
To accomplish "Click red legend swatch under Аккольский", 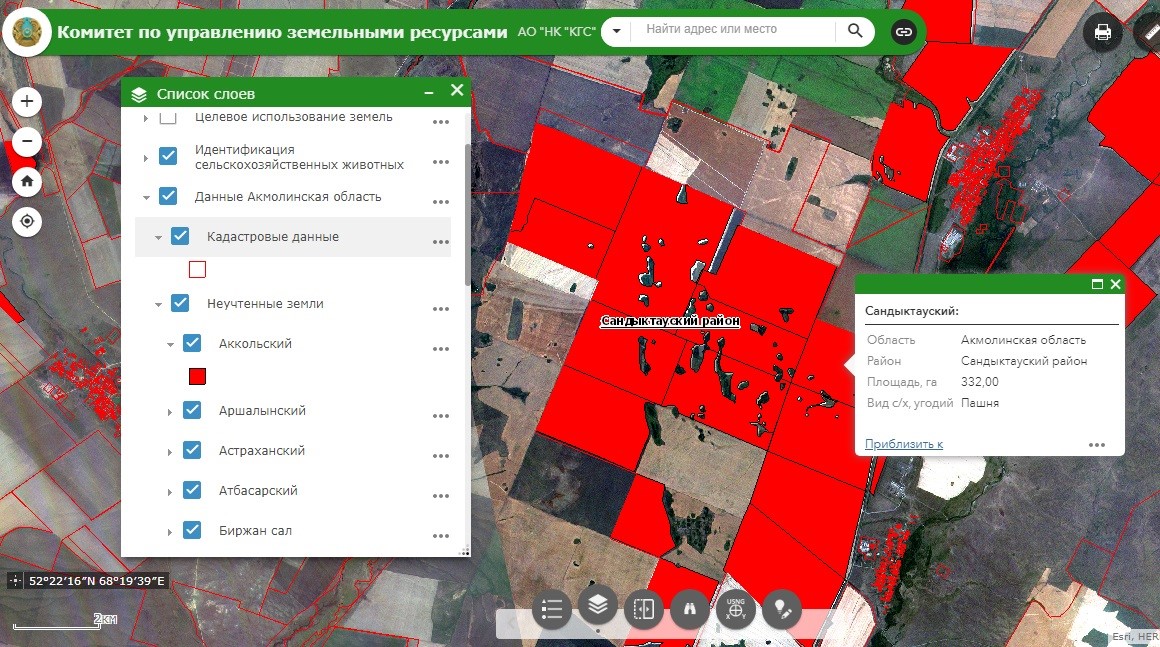I will [x=197, y=376].
